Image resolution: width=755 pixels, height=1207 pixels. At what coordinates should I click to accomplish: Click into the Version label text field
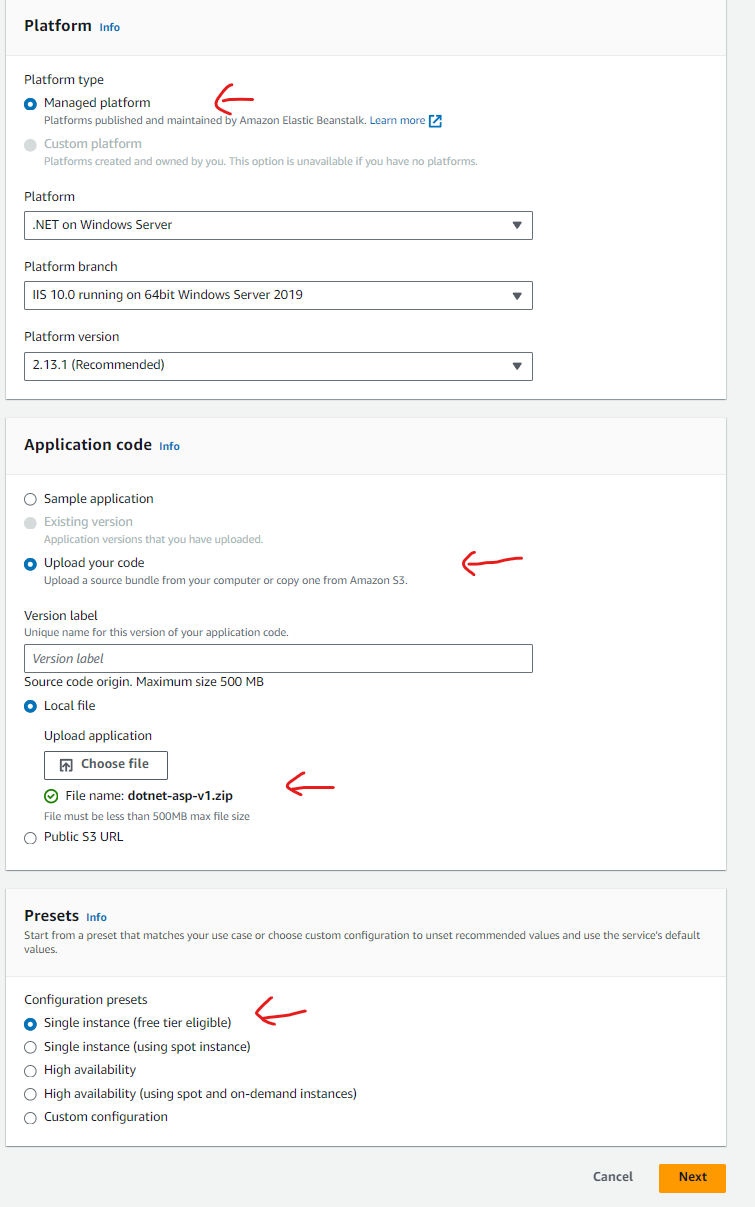[x=278, y=659]
